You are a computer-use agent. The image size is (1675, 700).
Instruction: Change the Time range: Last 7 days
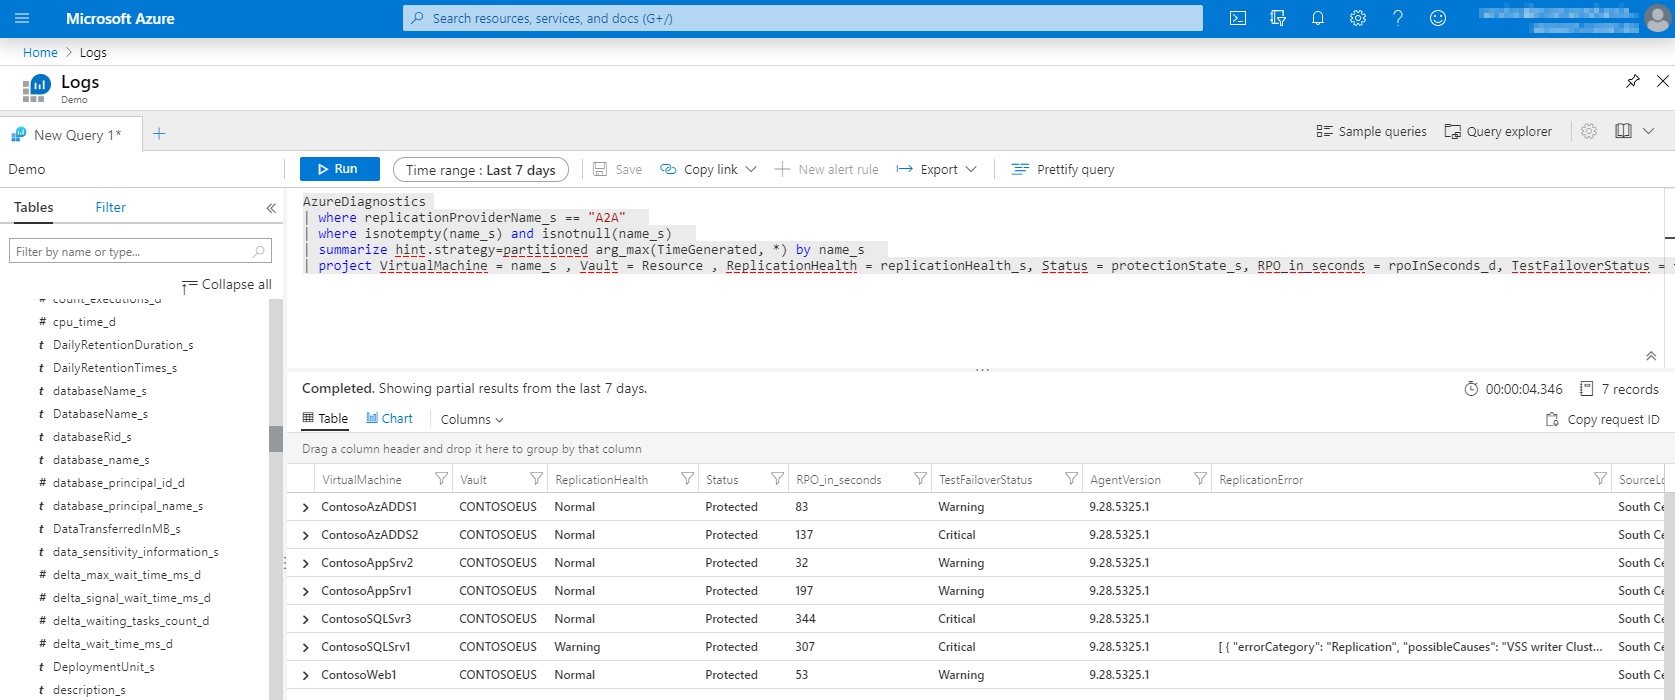481,170
